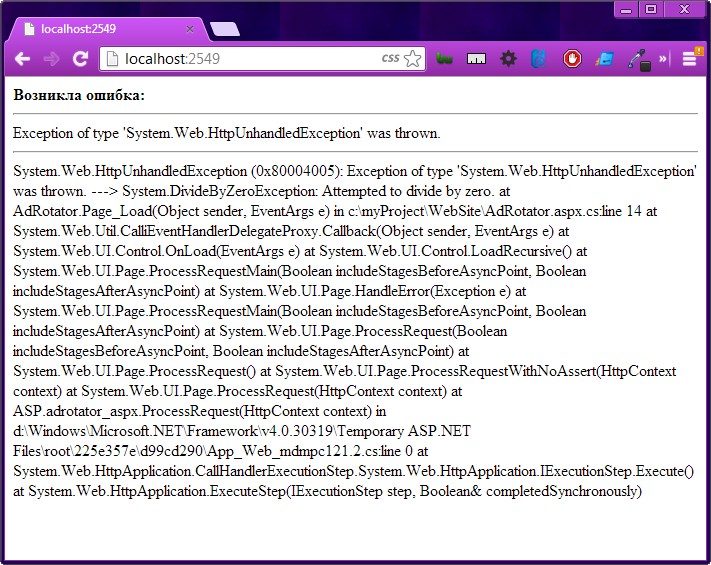Close the browser window
This screenshot has height=565, width=711.
pos(684,9)
